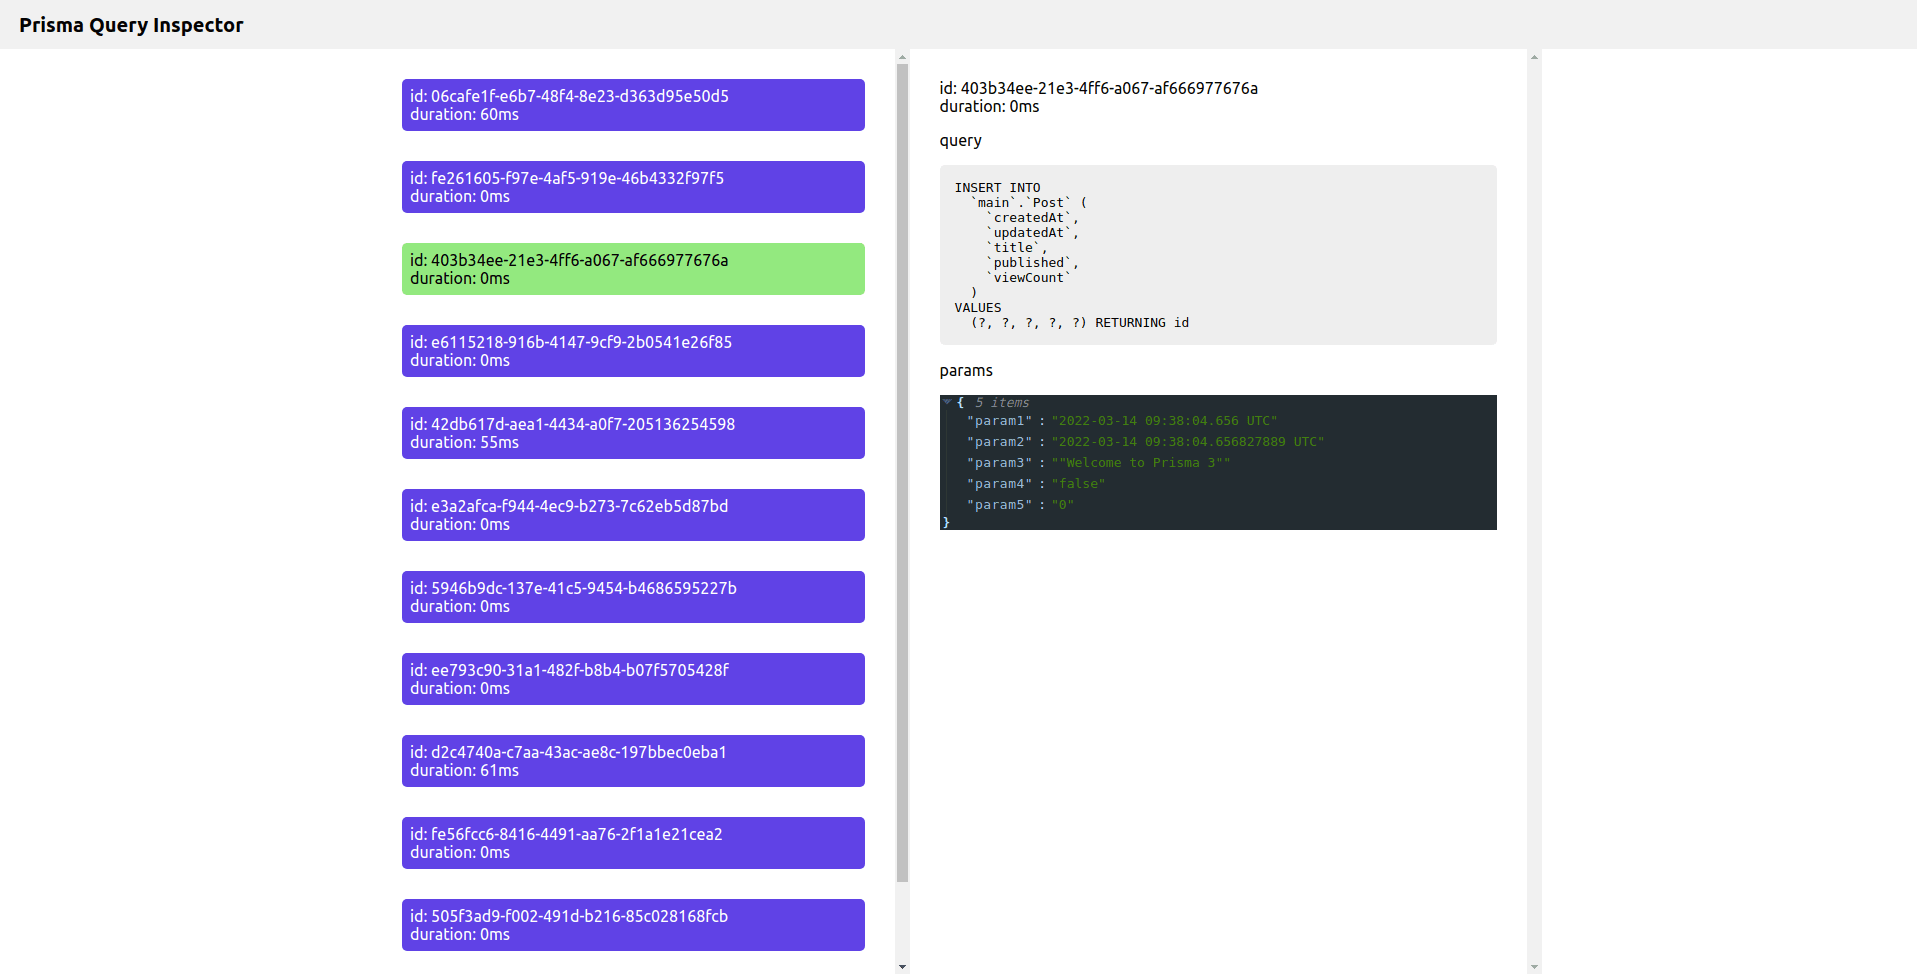Select query d2c4740a with 61ms duration
The image size is (1917, 974).
[633, 761]
